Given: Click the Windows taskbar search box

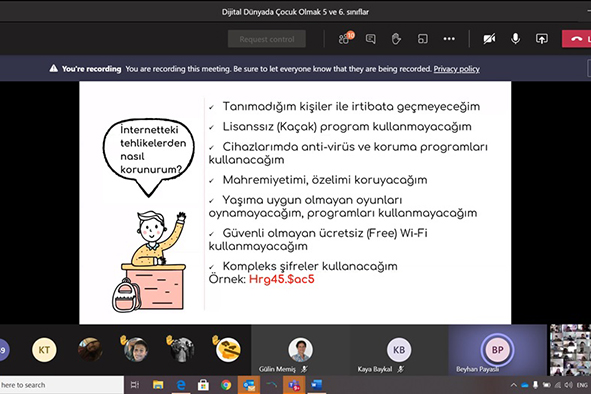Looking at the screenshot, I should (62, 385).
